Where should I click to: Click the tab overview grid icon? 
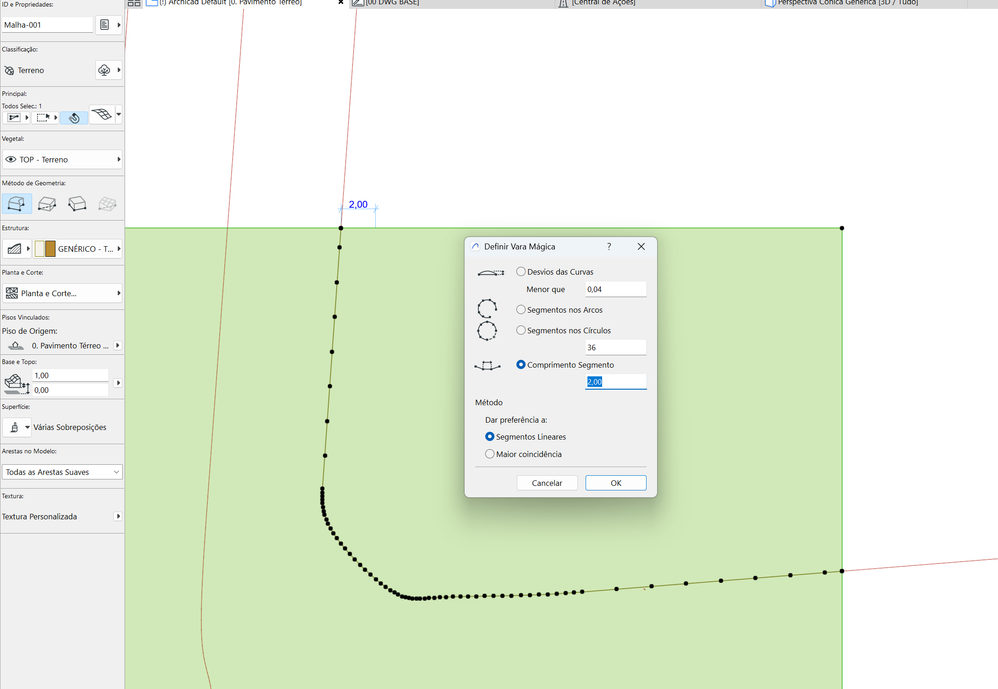(x=134, y=3)
